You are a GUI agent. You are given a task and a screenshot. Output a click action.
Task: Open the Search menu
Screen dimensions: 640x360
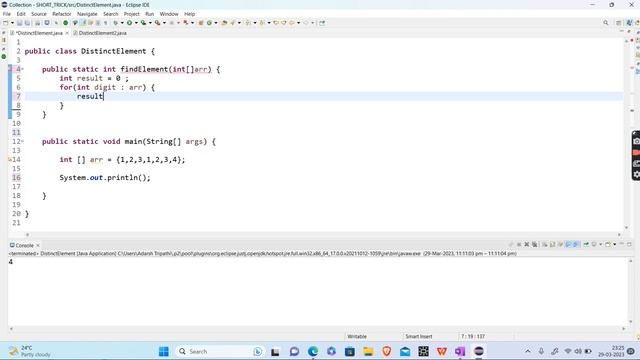pyautogui.click(x=111, y=14)
